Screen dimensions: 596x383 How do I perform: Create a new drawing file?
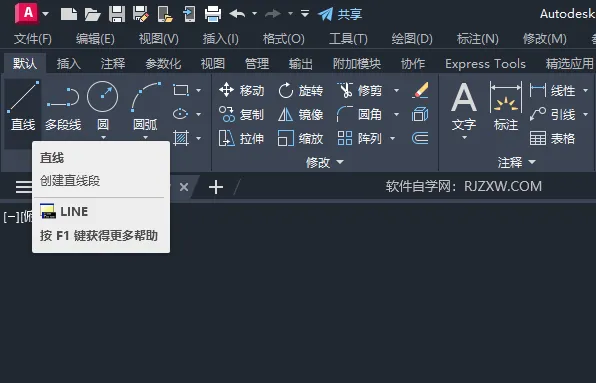click(x=69, y=14)
